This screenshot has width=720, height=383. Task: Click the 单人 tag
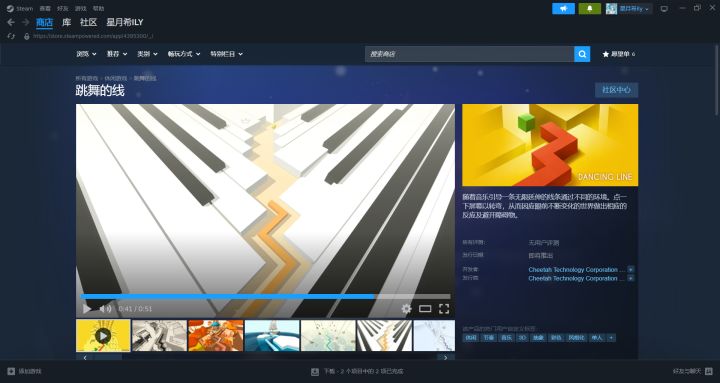[x=596, y=338]
